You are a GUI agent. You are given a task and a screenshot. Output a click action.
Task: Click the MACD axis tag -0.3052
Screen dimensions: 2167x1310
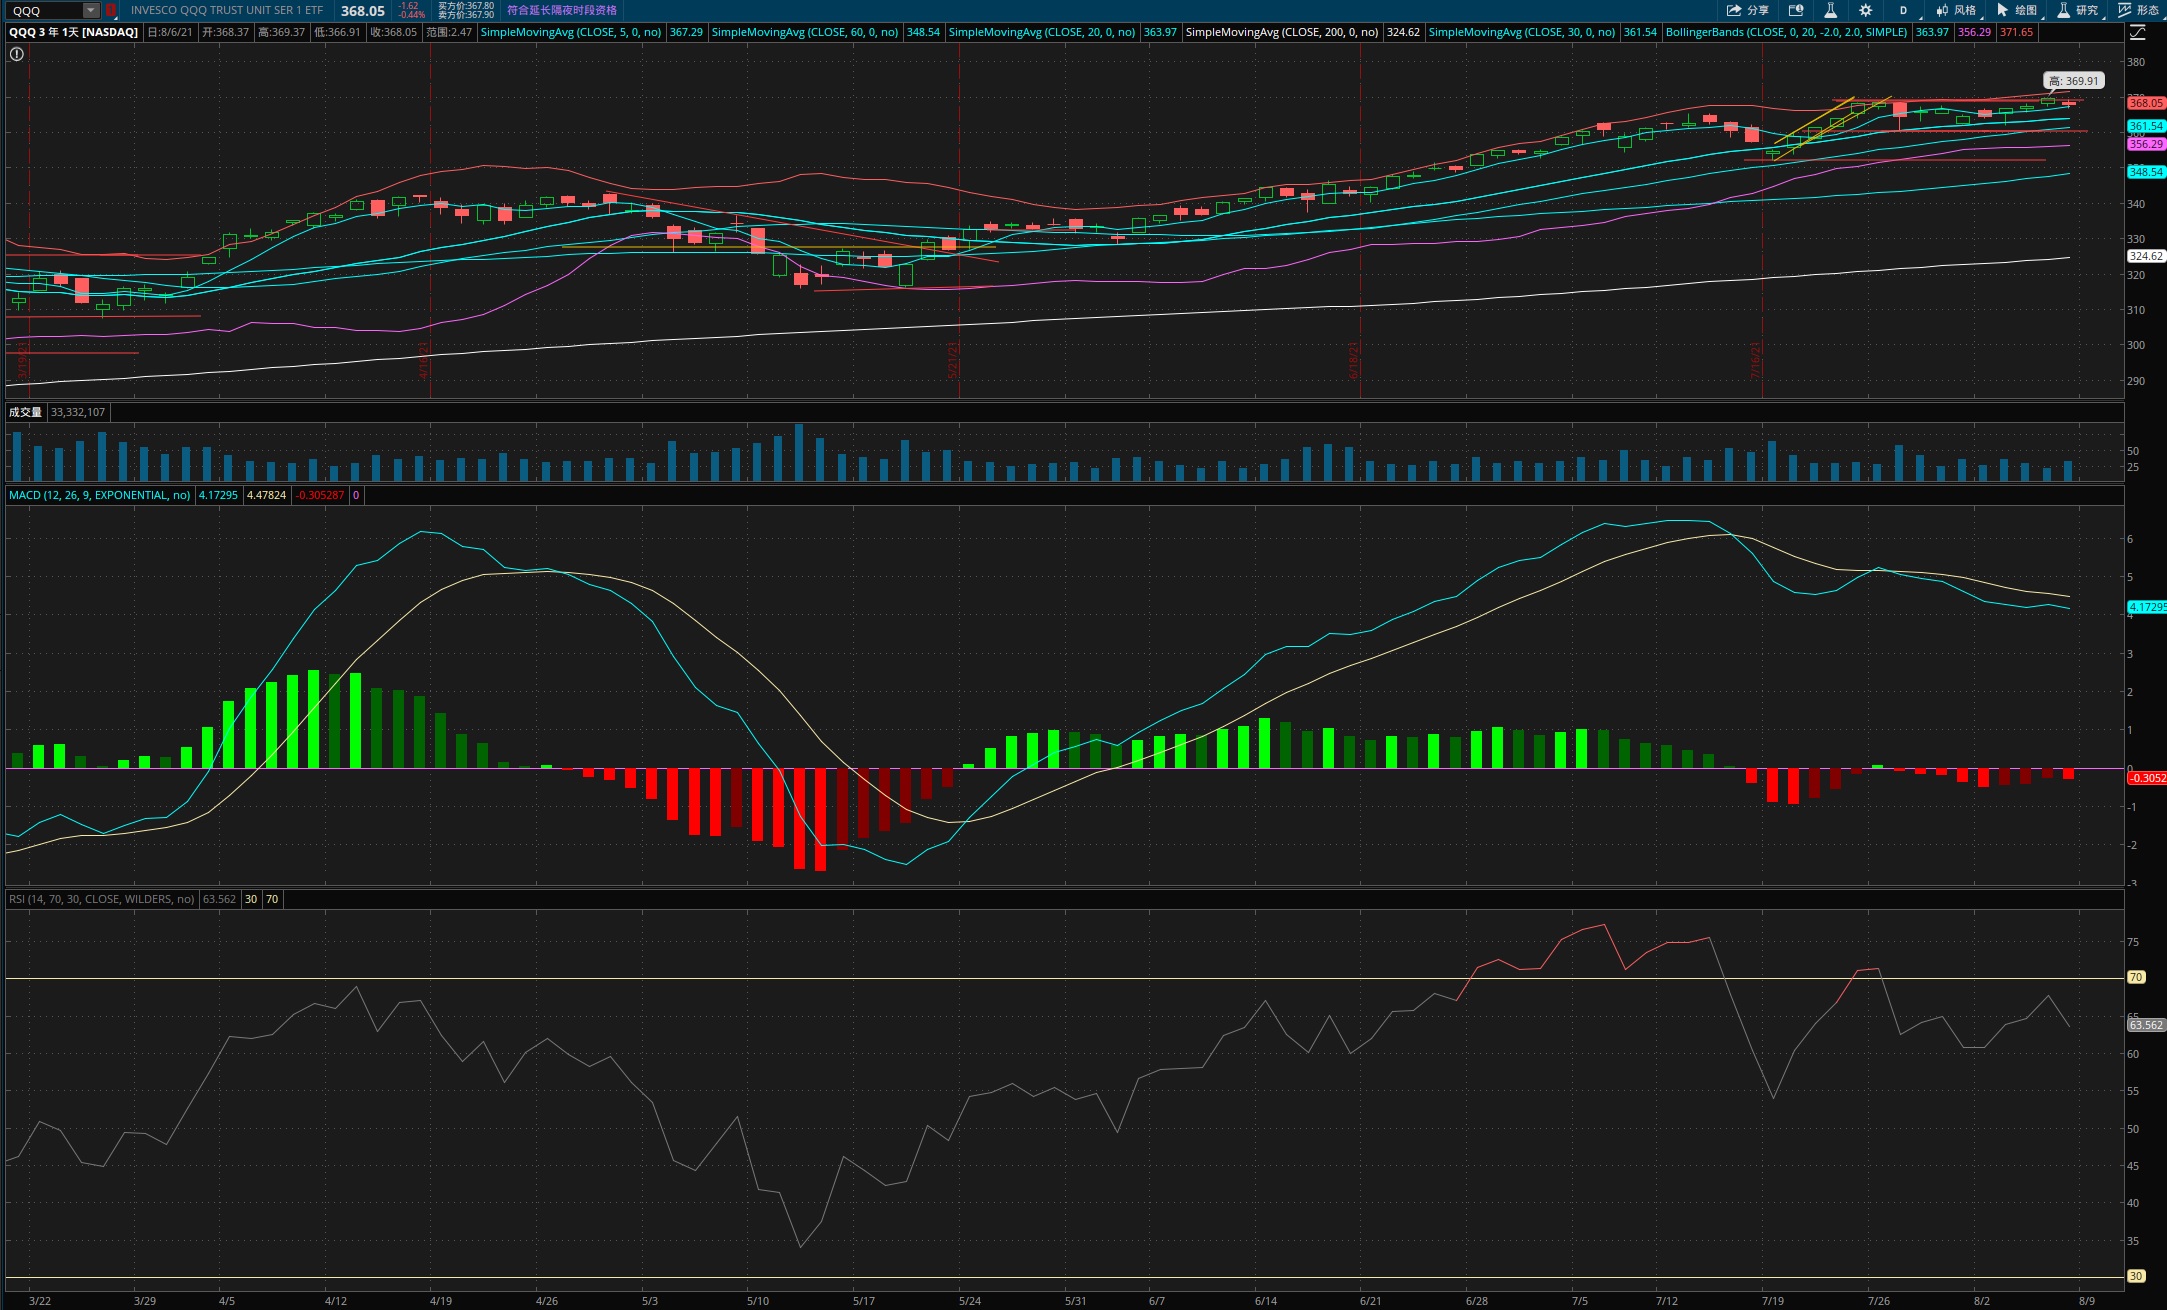point(2147,778)
